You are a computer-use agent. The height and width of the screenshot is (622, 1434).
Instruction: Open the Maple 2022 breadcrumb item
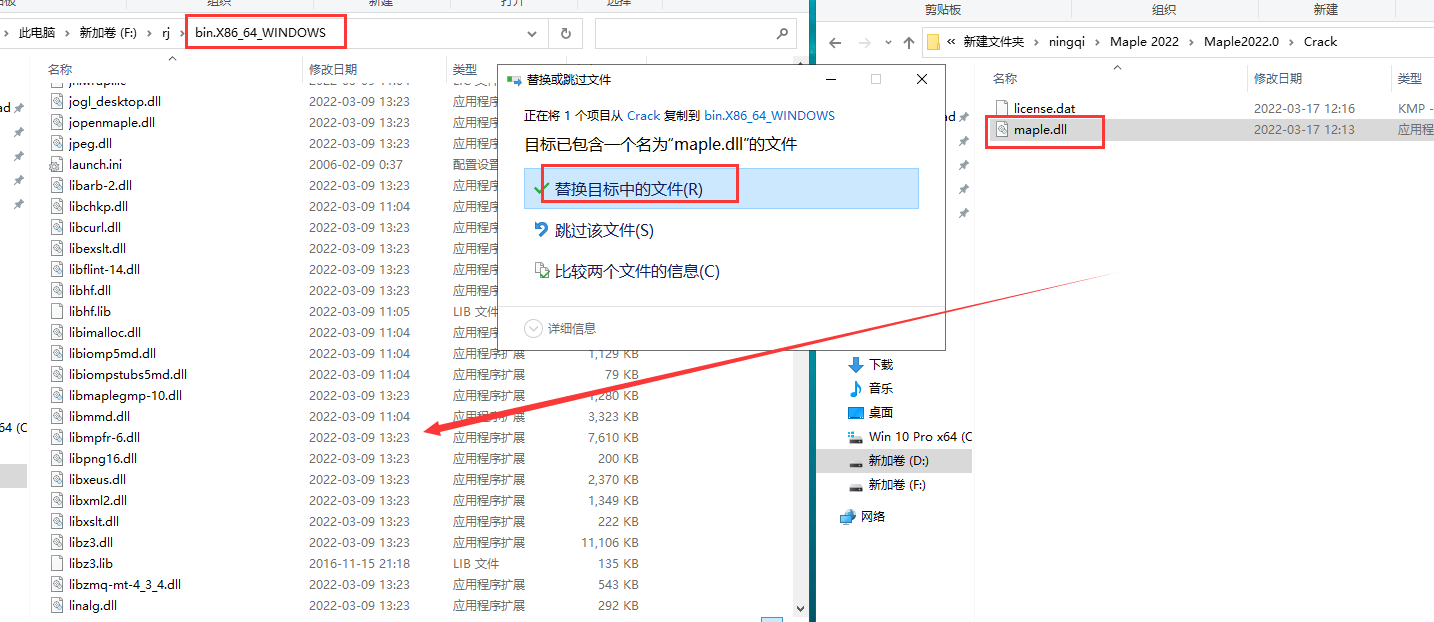pyautogui.click(x=1145, y=41)
